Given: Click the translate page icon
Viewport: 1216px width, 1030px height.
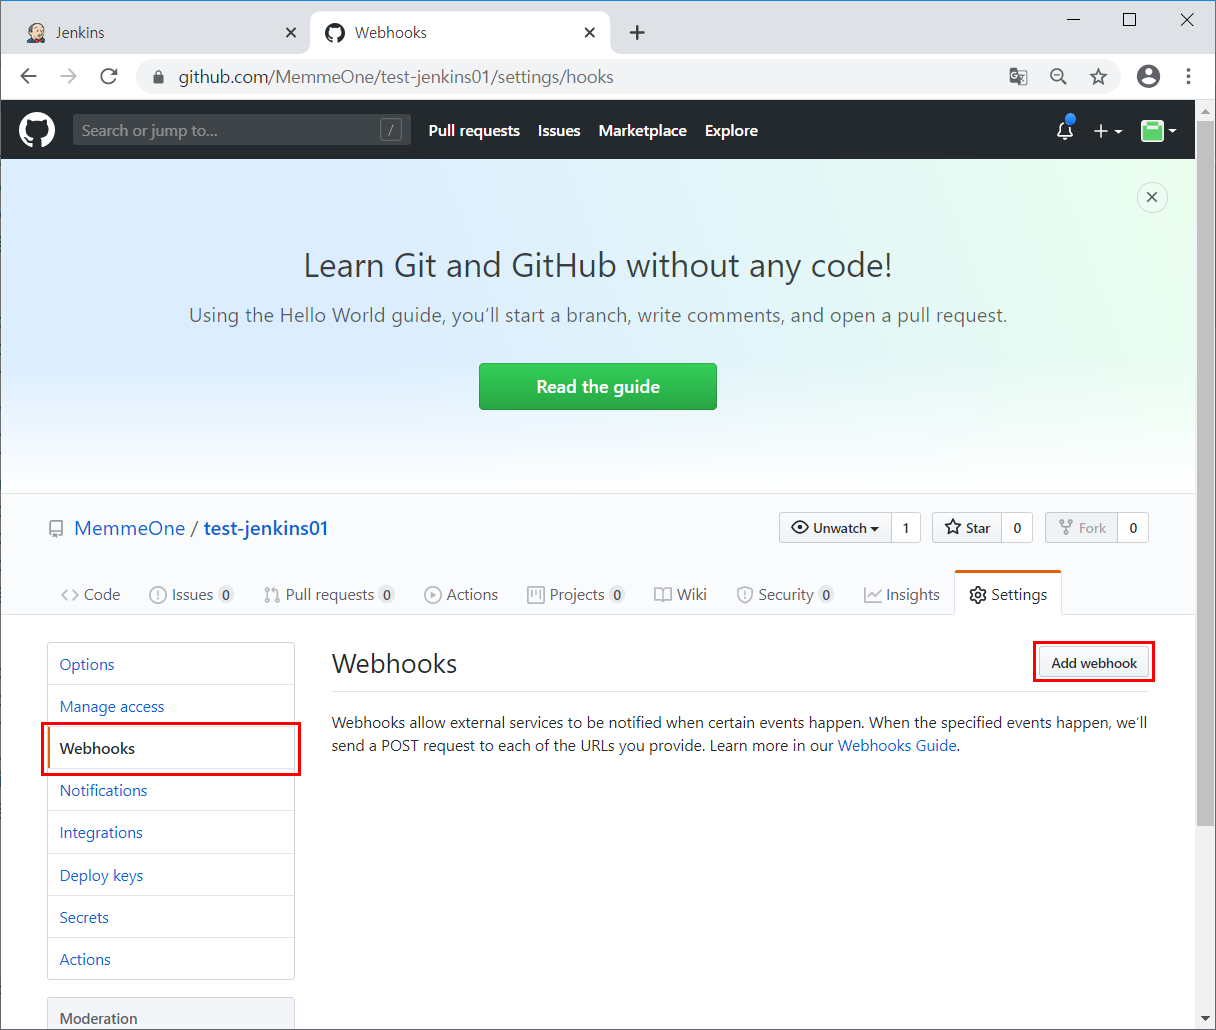Looking at the screenshot, I should [x=1018, y=76].
